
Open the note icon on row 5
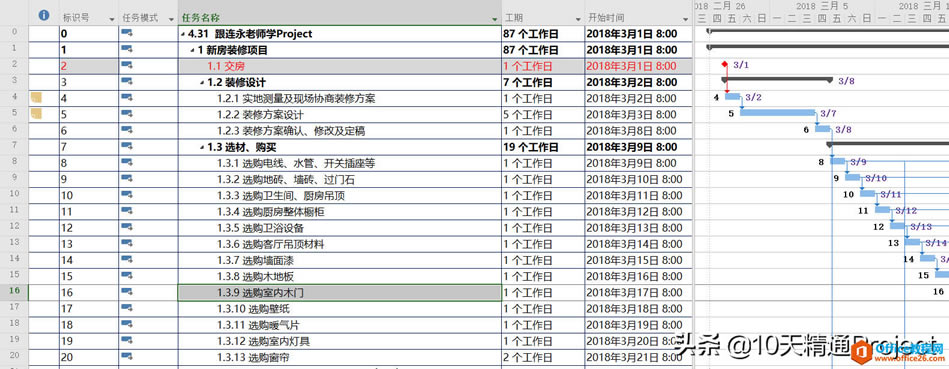pos(37,113)
